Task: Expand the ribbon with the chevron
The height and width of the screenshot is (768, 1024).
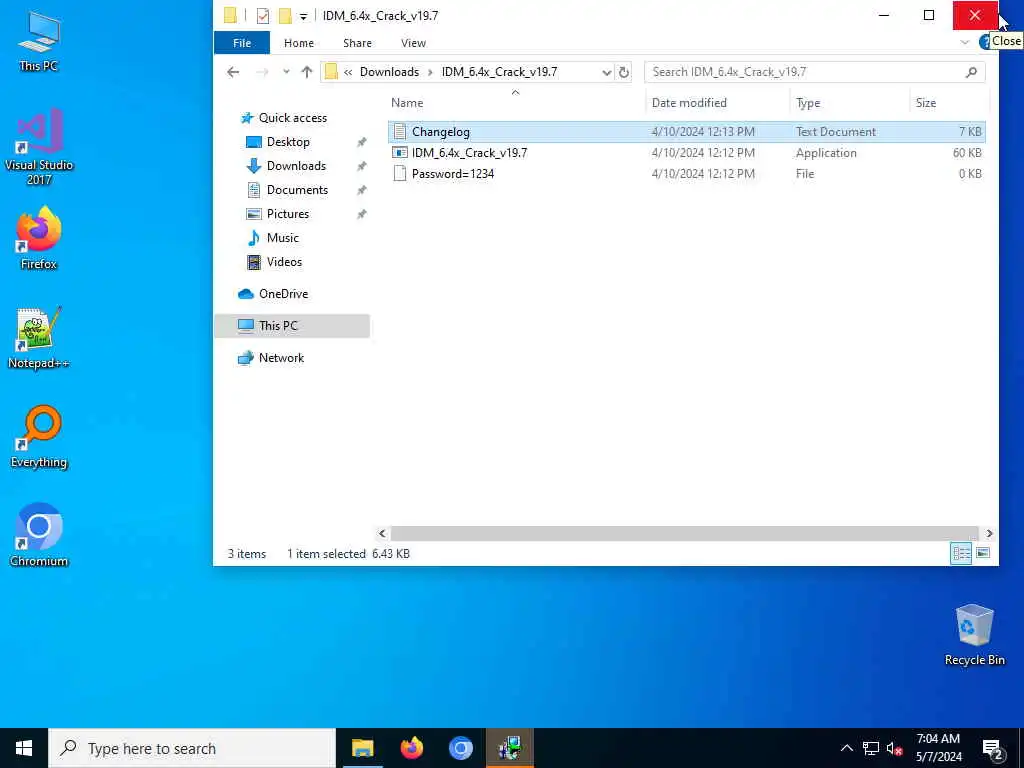Action: point(965,42)
